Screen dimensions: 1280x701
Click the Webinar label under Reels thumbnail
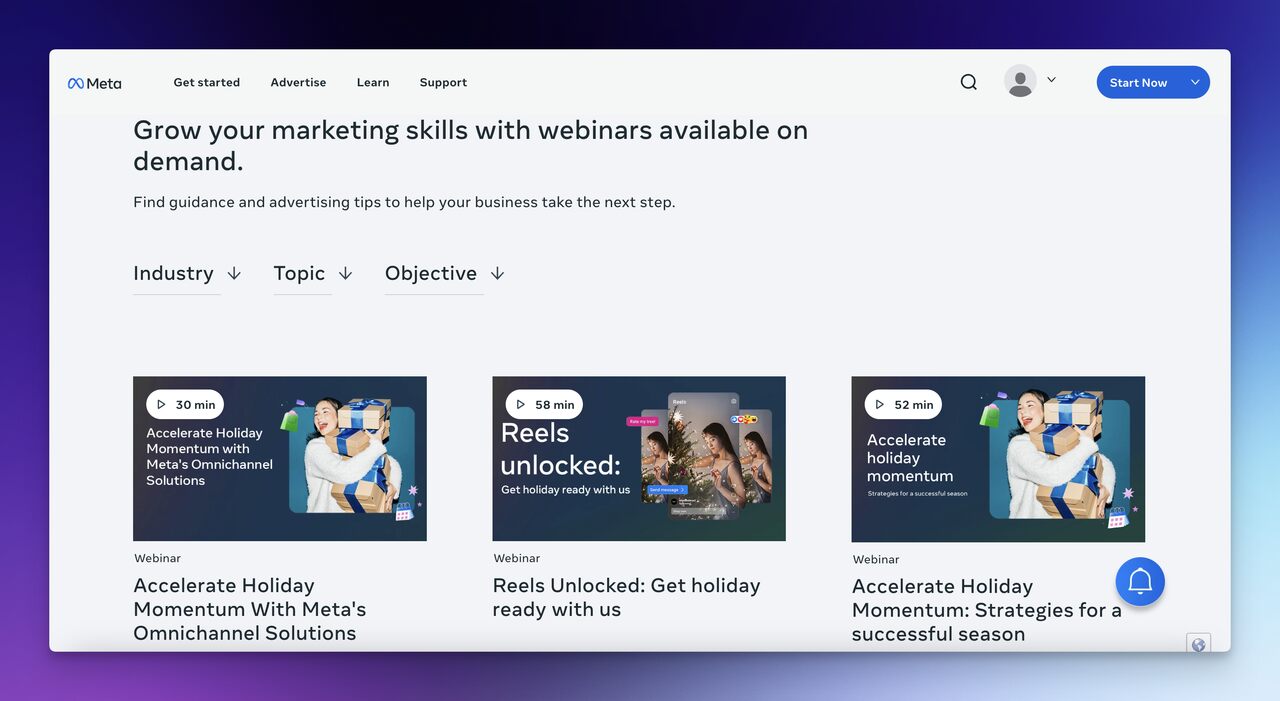pos(516,558)
